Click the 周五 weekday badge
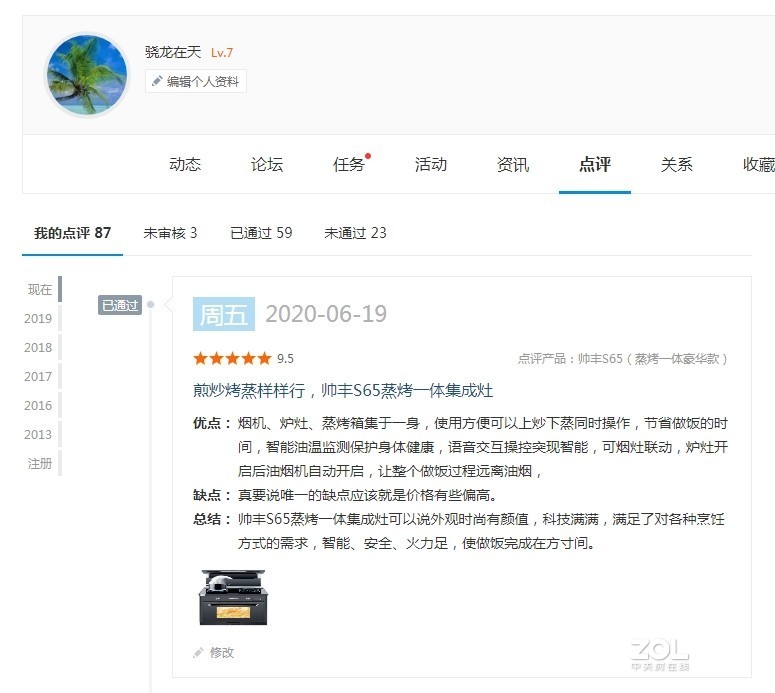Screen dimensions: 775x693 point(224,314)
